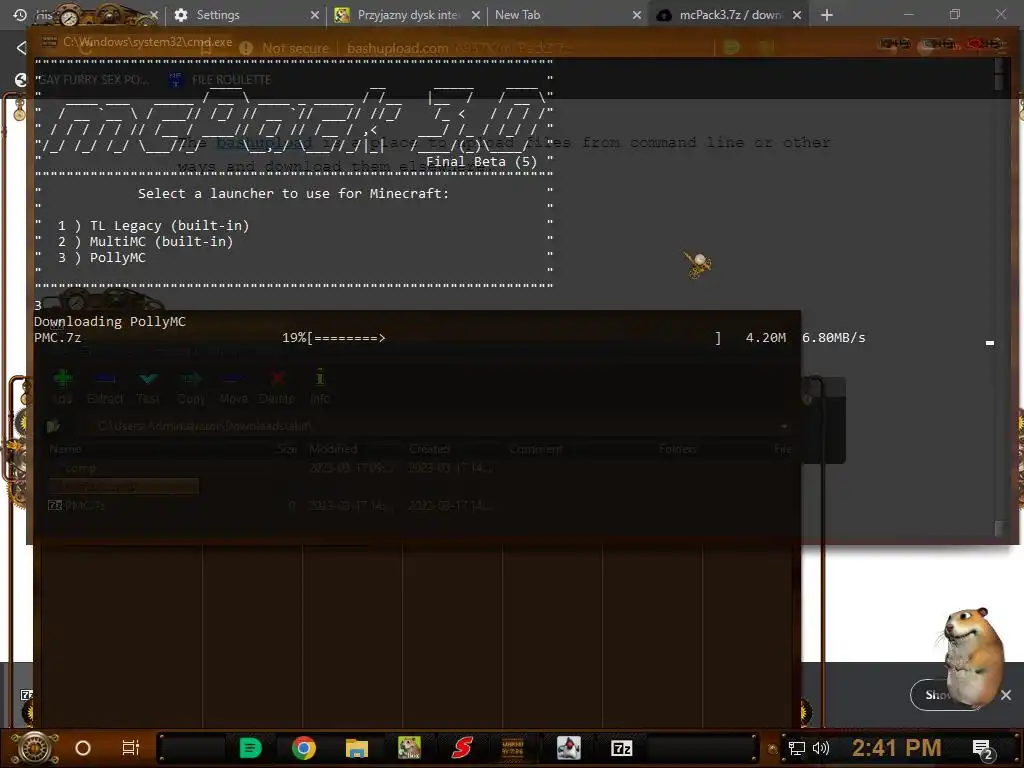Switch to 7-Zip from the taskbar
This screenshot has height=768, width=1024.
pyautogui.click(x=621, y=748)
